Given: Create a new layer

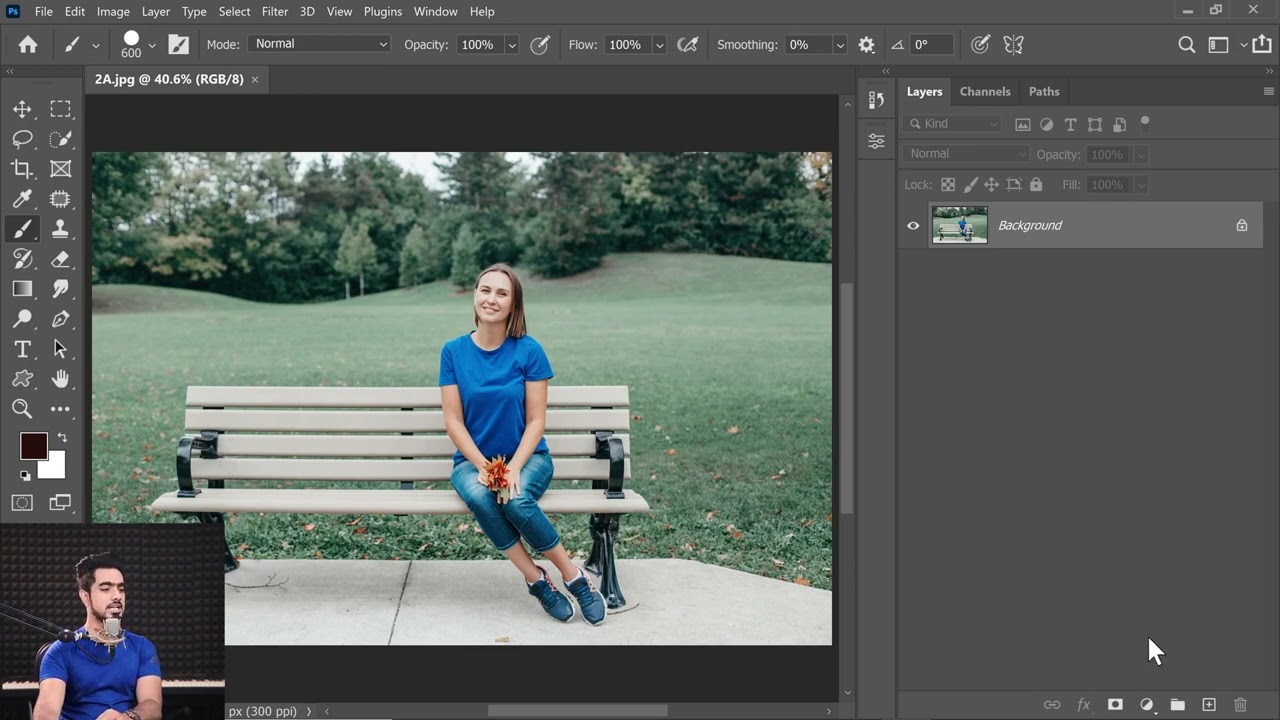Looking at the screenshot, I should click(x=1209, y=705).
